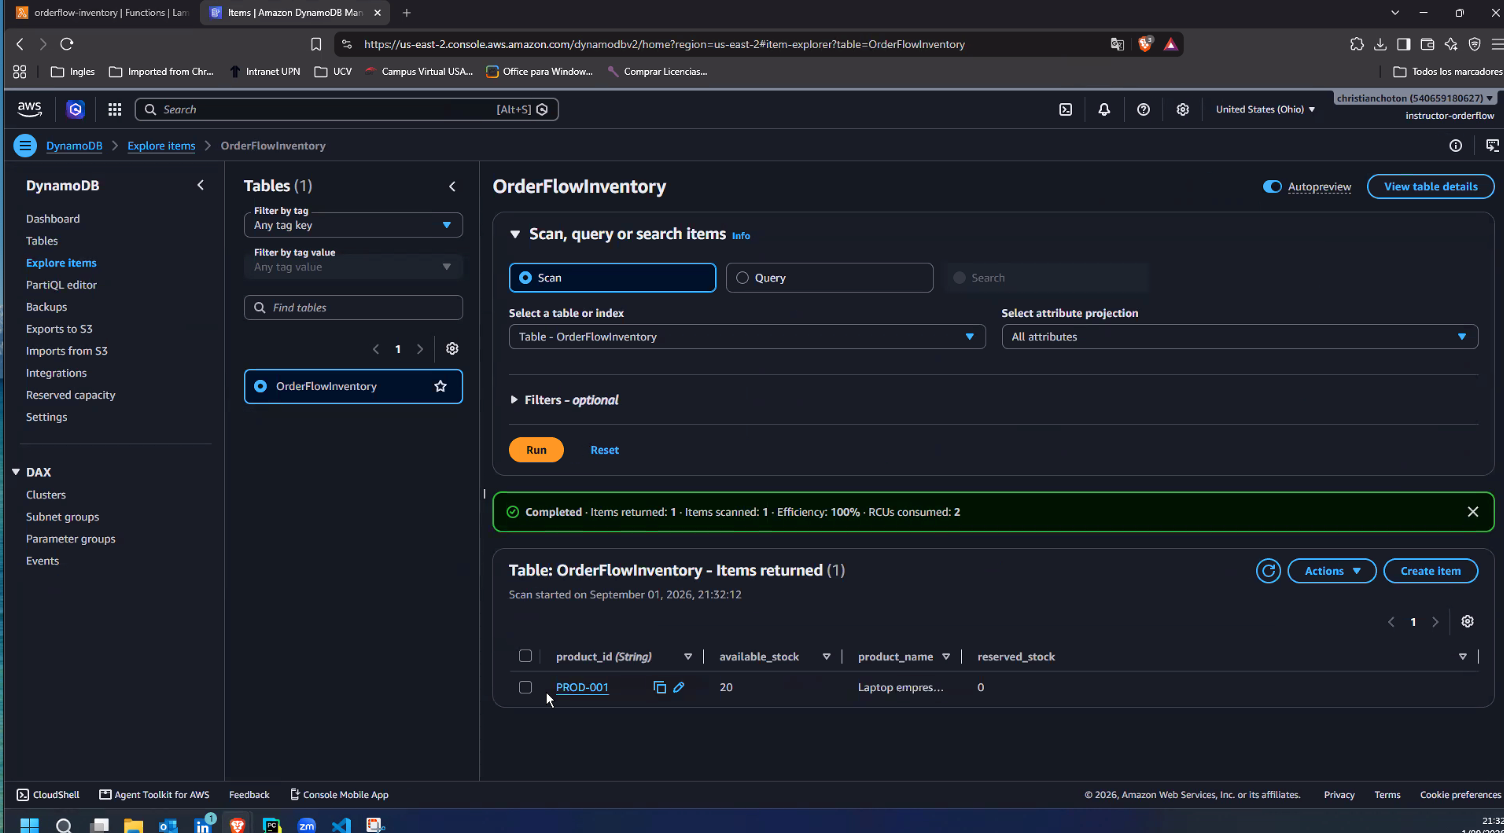Switch to the orderflow-inventory Lambda browser tab
This screenshot has width=1504, height=833.
pyautogui.click(x=103, y=13)
